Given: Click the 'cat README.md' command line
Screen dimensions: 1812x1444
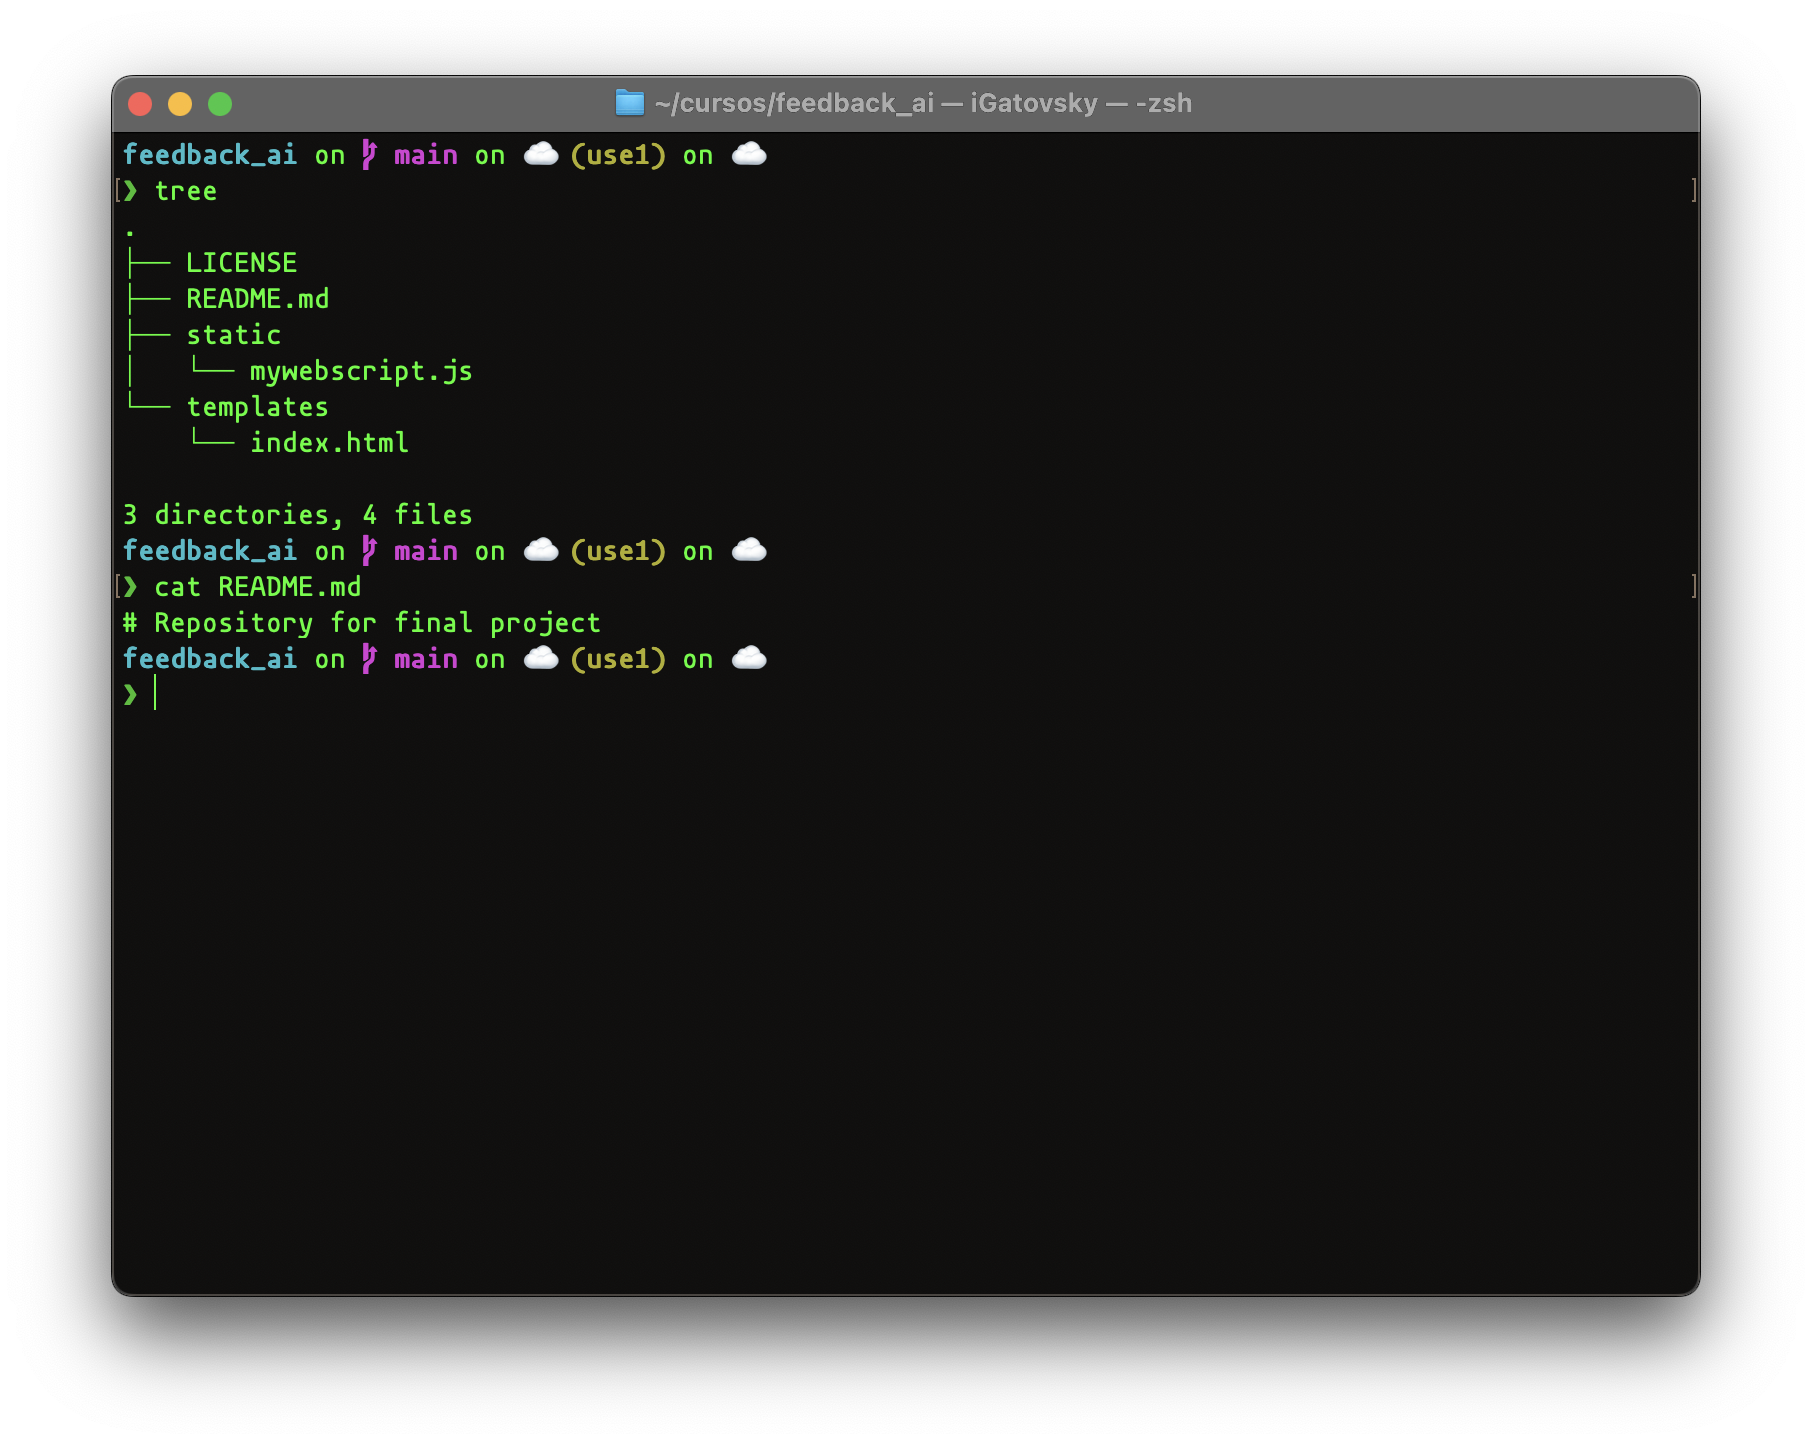Looking at the screenshot, I should coord(257,587).
